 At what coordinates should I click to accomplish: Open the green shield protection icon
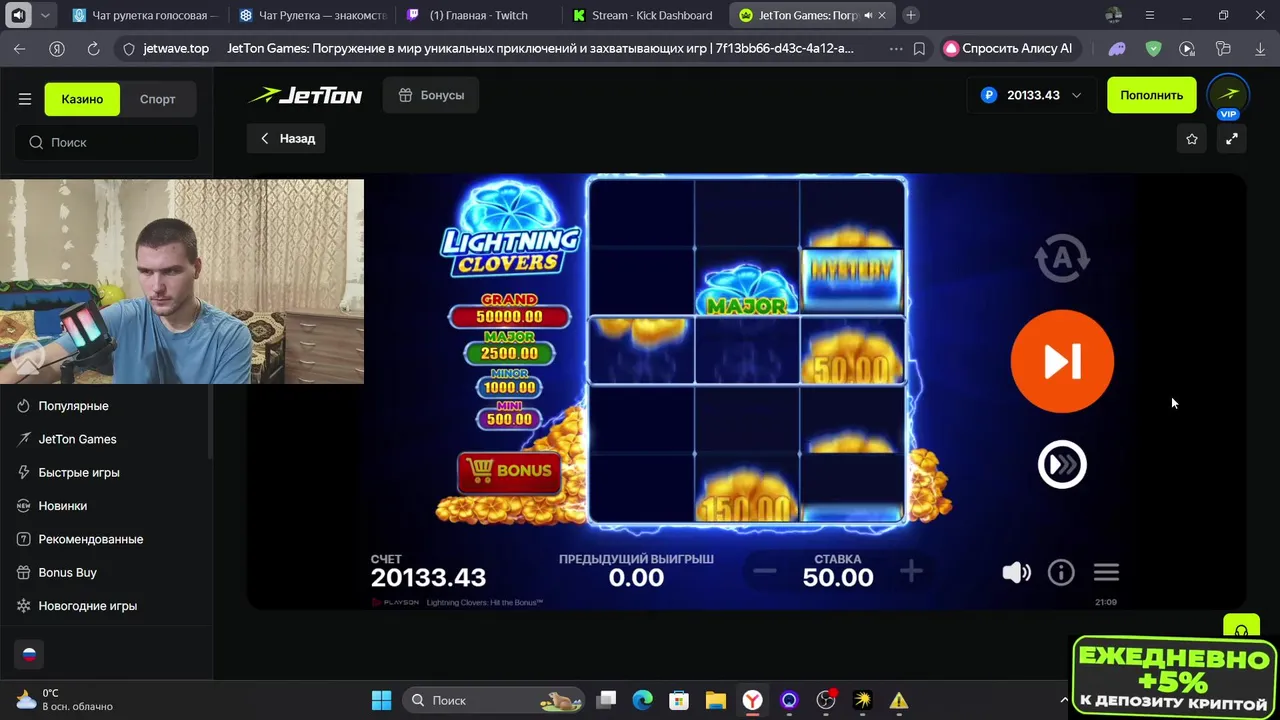(1153, 48)
